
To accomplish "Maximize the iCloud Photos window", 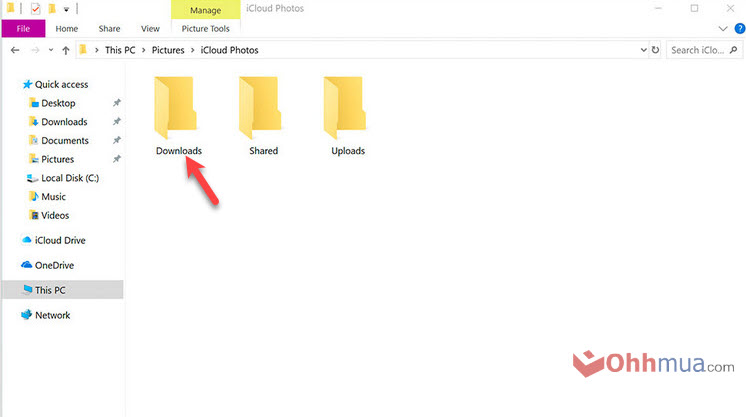I will click(694, 9).
